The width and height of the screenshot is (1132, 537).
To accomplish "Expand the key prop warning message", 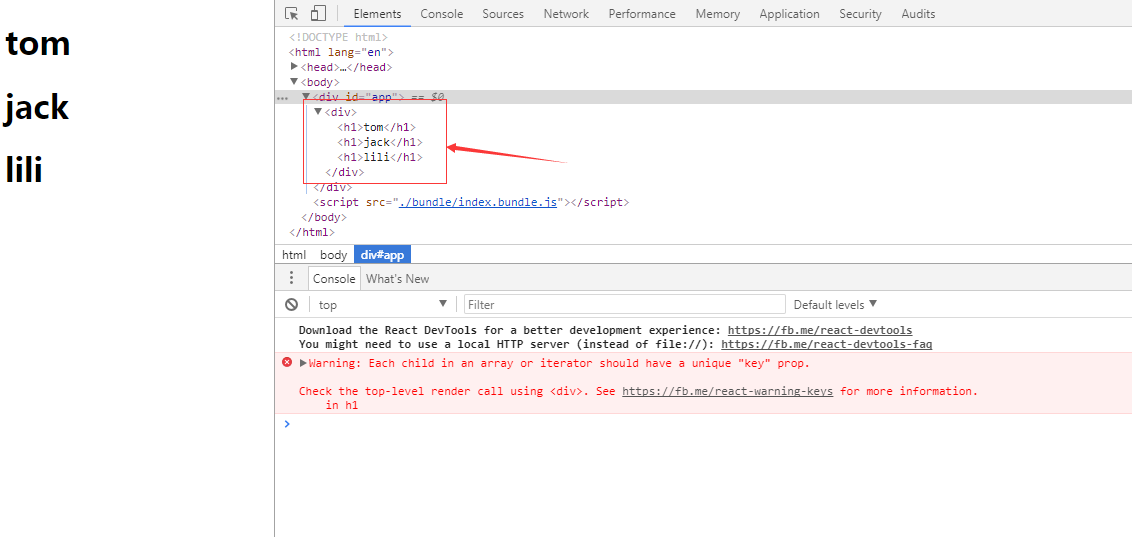I will pyautogui.click(x=303, y=362).
